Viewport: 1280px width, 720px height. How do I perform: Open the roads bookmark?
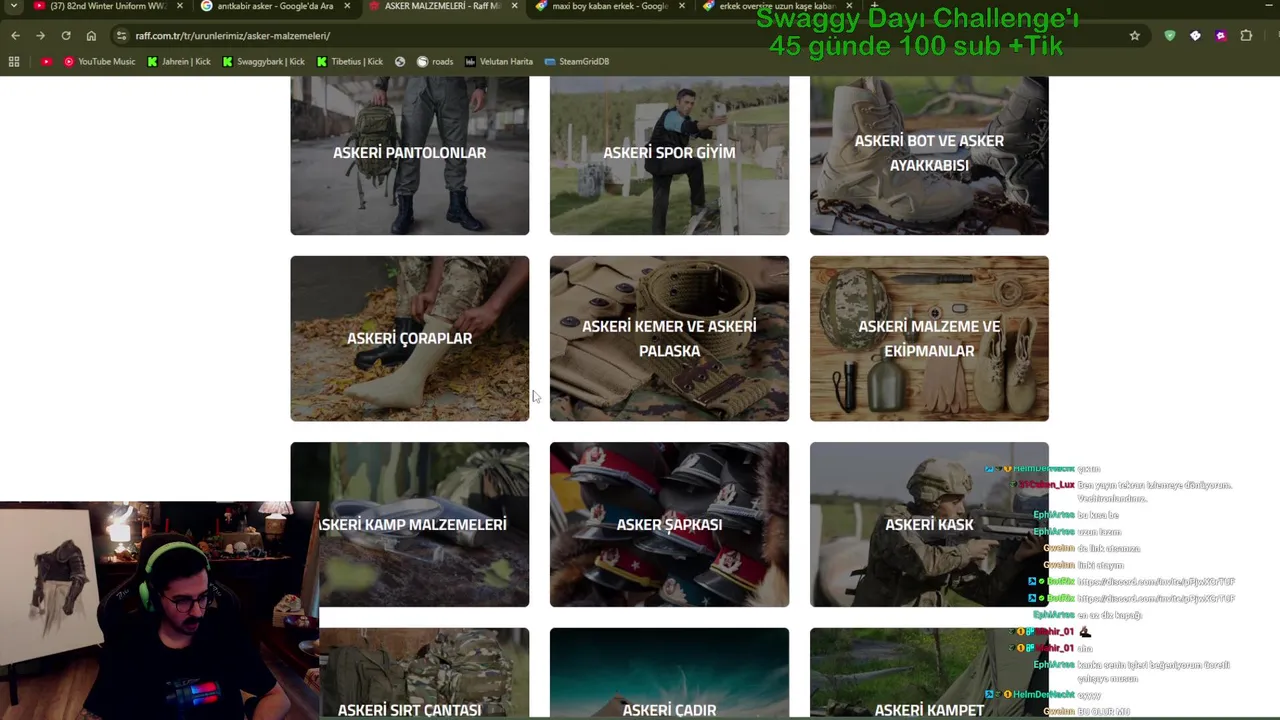435,61
